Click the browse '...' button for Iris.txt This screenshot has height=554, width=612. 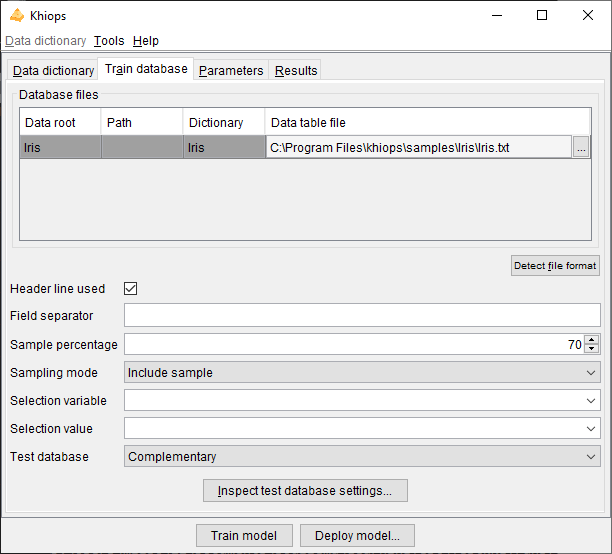click(x=581, y=148)
